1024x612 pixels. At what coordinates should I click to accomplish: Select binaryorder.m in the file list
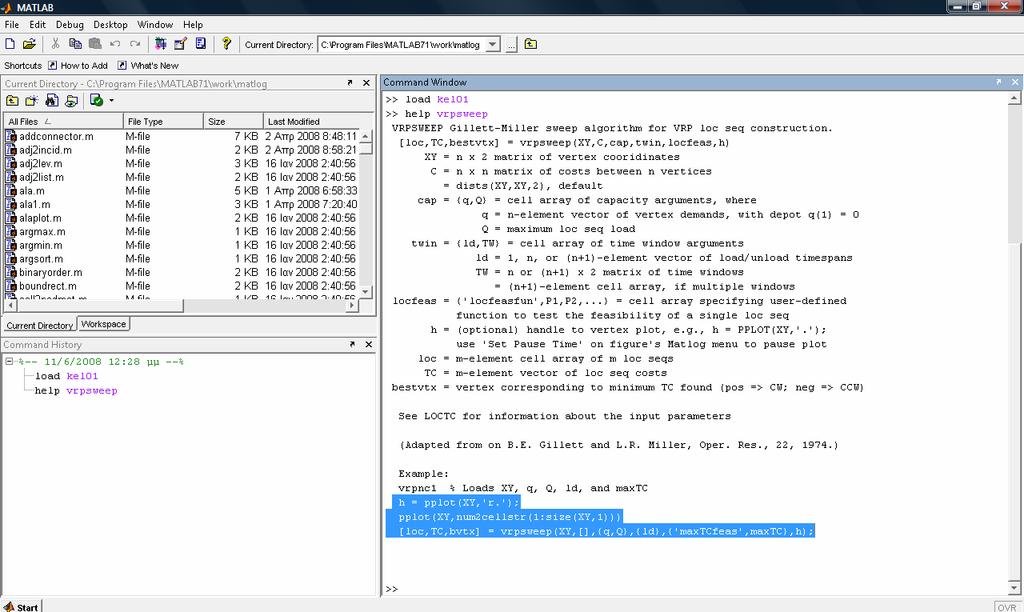coord(50,272)
